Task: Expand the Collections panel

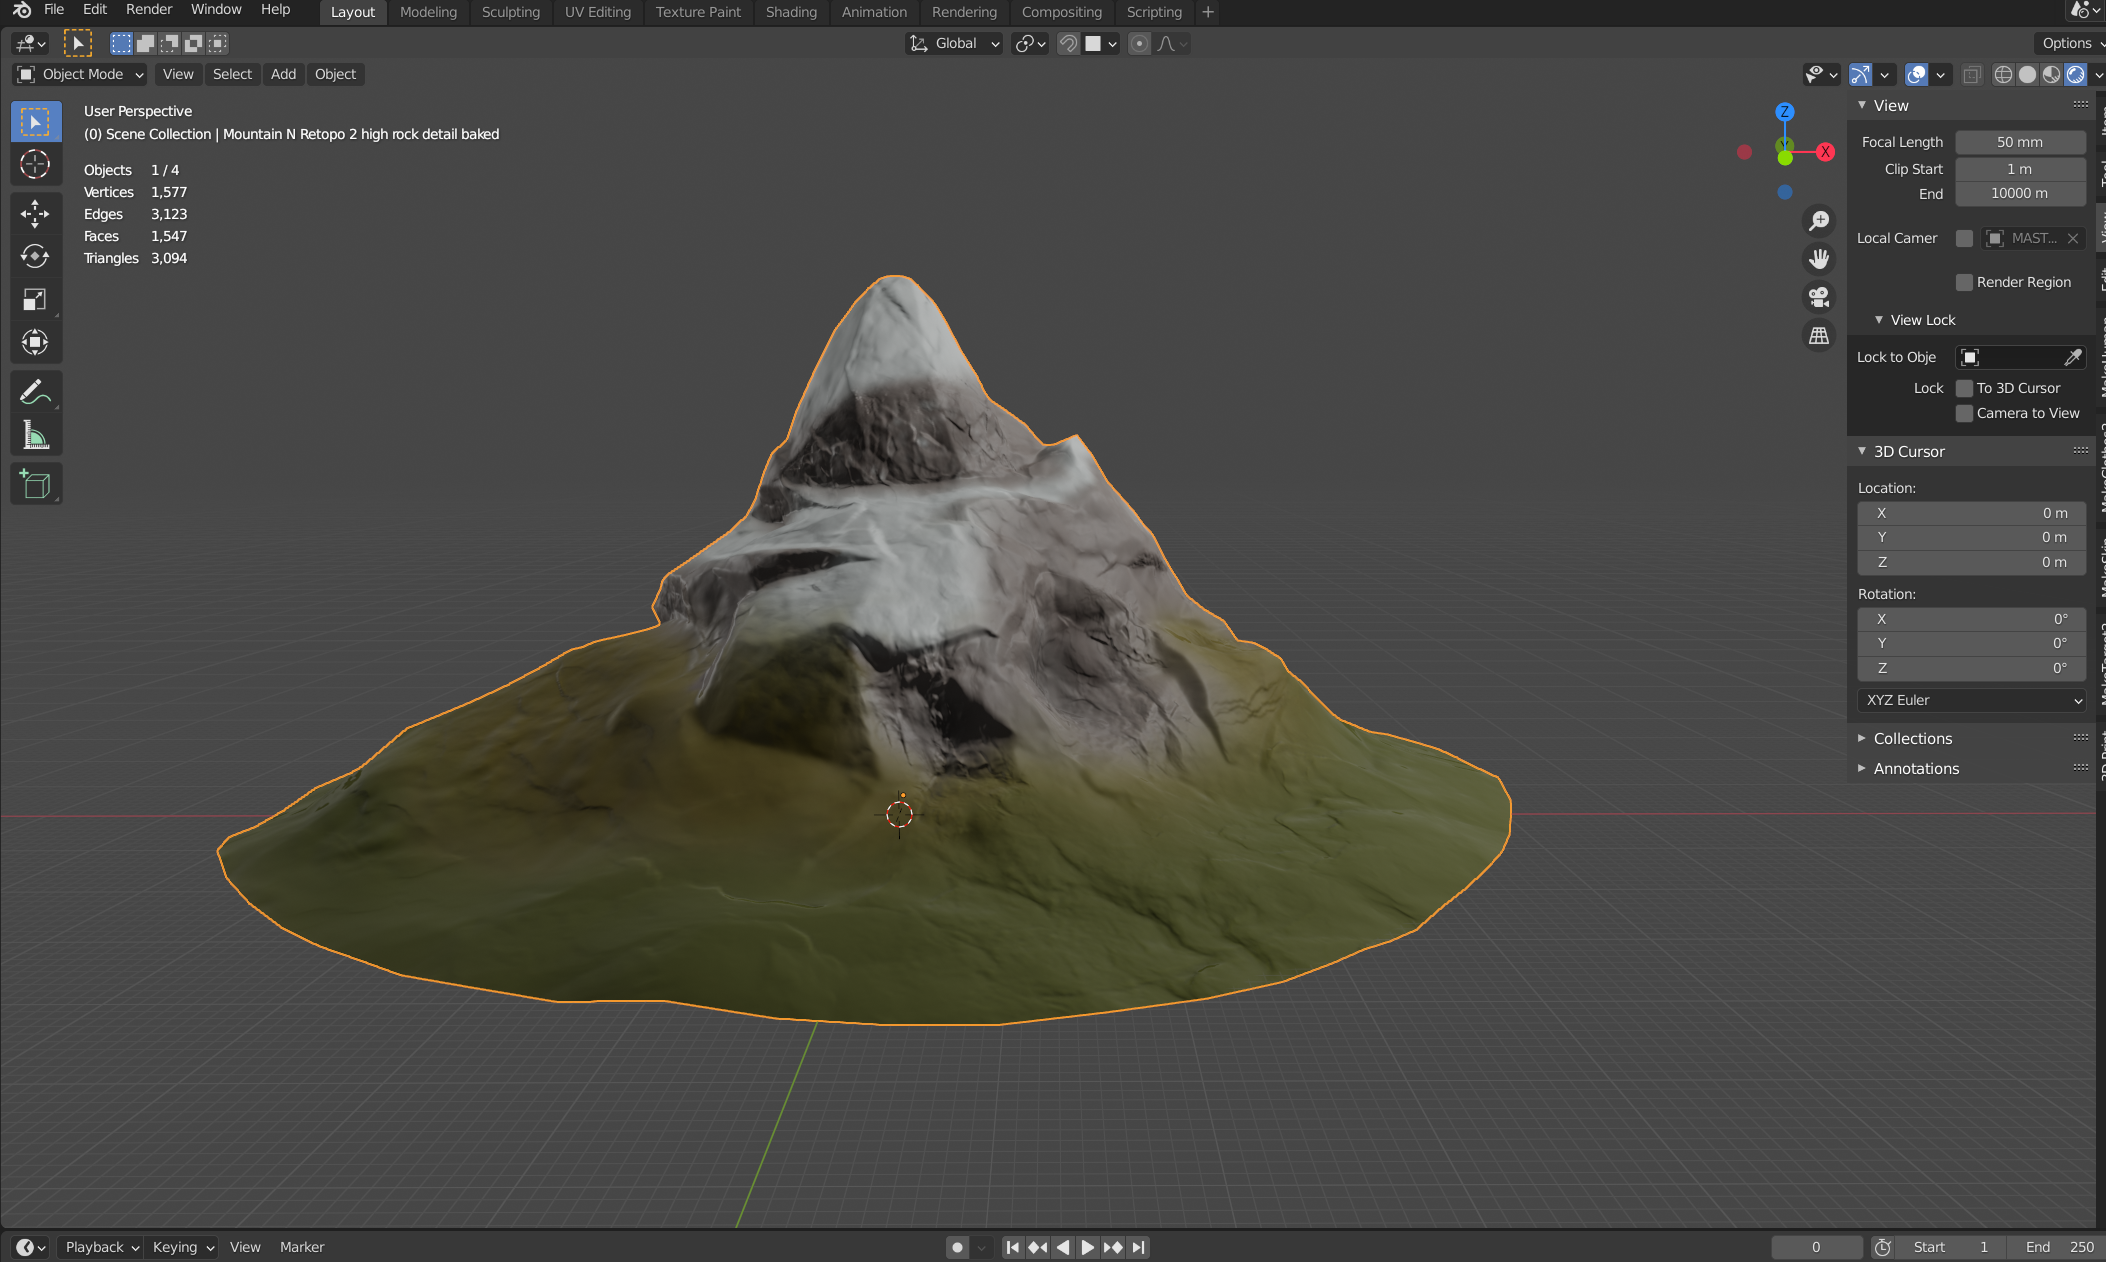Action: 1911,738
